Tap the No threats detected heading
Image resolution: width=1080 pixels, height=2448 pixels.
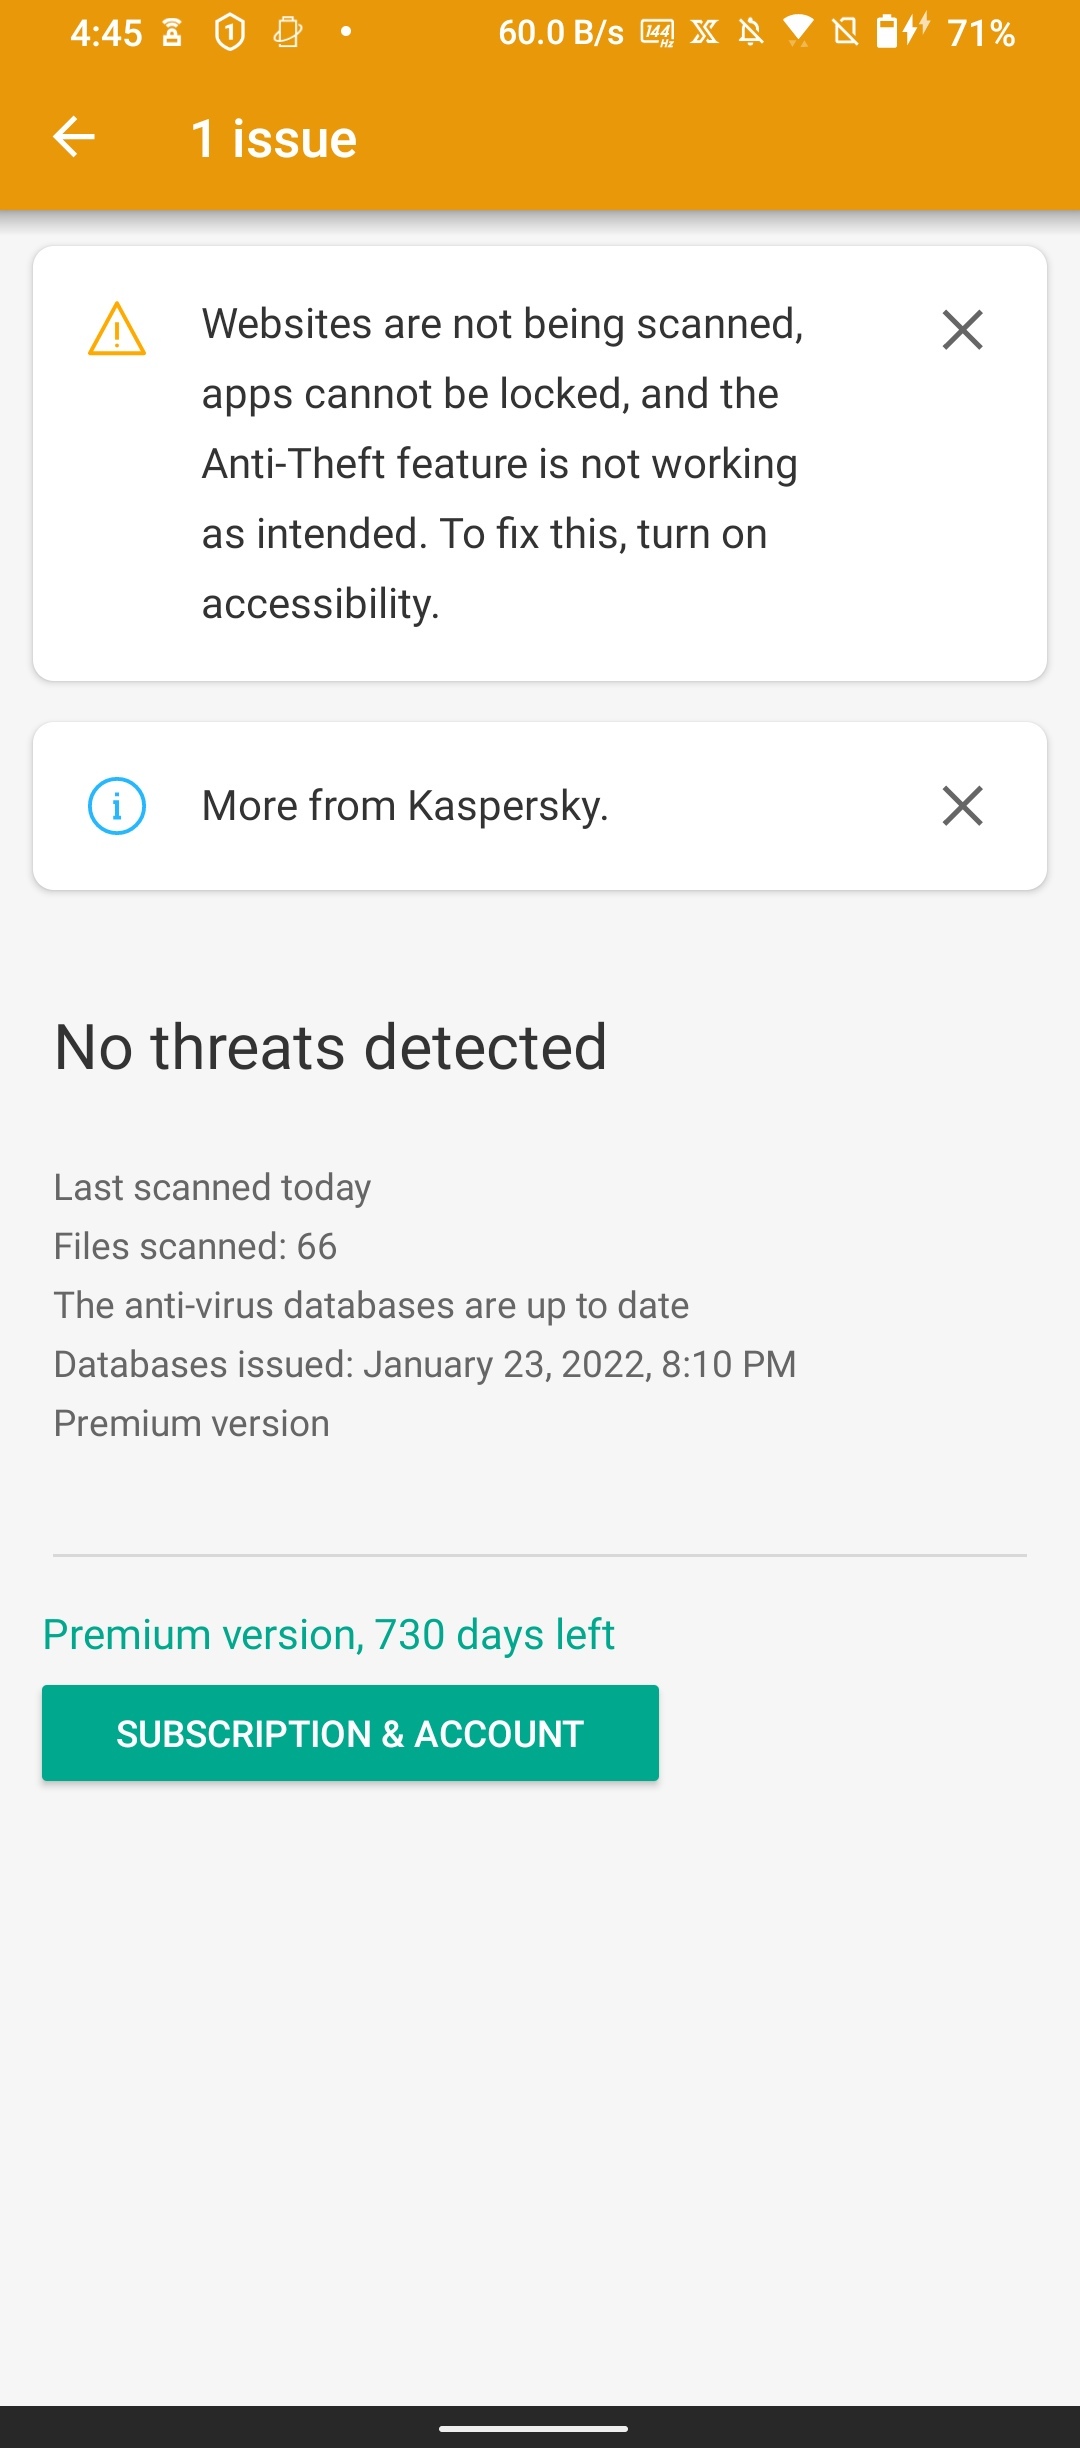tap(330, 1047)
